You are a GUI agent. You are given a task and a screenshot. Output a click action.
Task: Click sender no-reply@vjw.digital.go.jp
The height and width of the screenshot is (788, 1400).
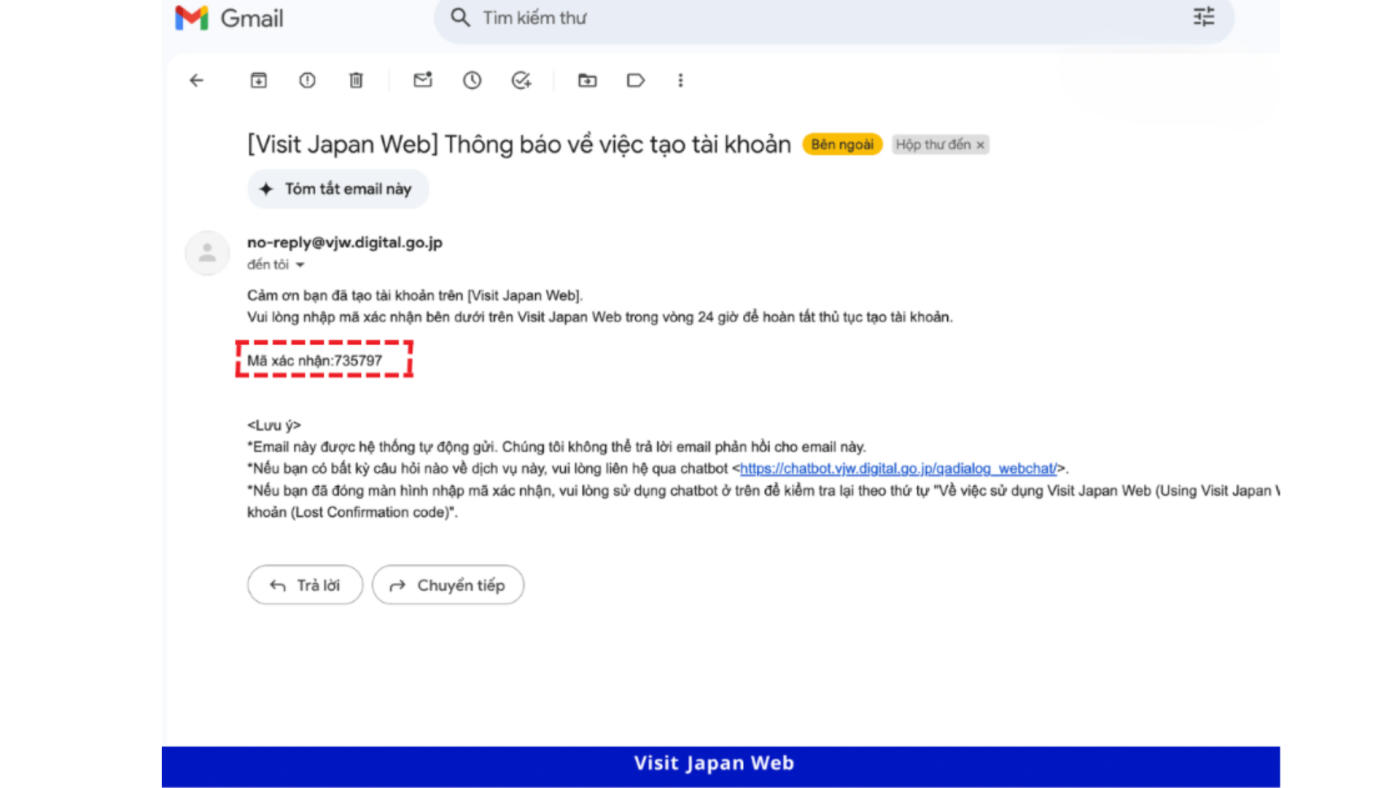[x=345, y=242]
